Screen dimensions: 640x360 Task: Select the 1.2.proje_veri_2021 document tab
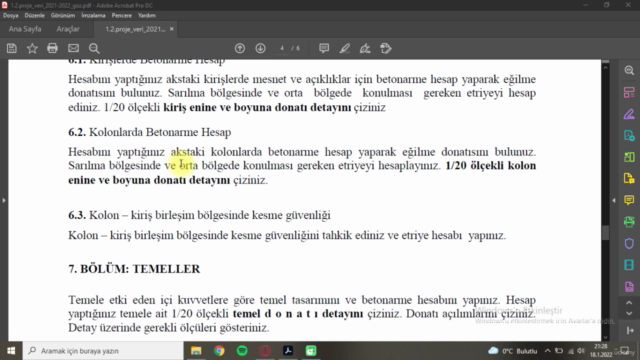pos(135,29)
